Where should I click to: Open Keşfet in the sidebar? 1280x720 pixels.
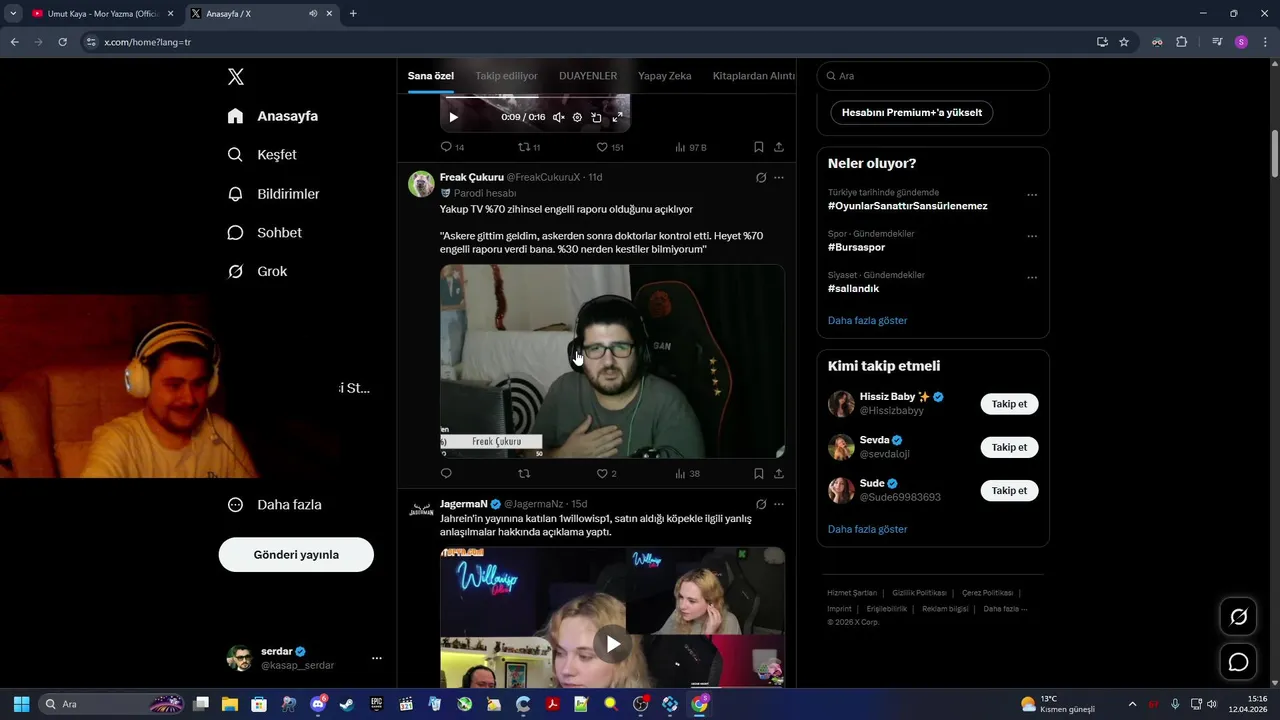[262, 155]
